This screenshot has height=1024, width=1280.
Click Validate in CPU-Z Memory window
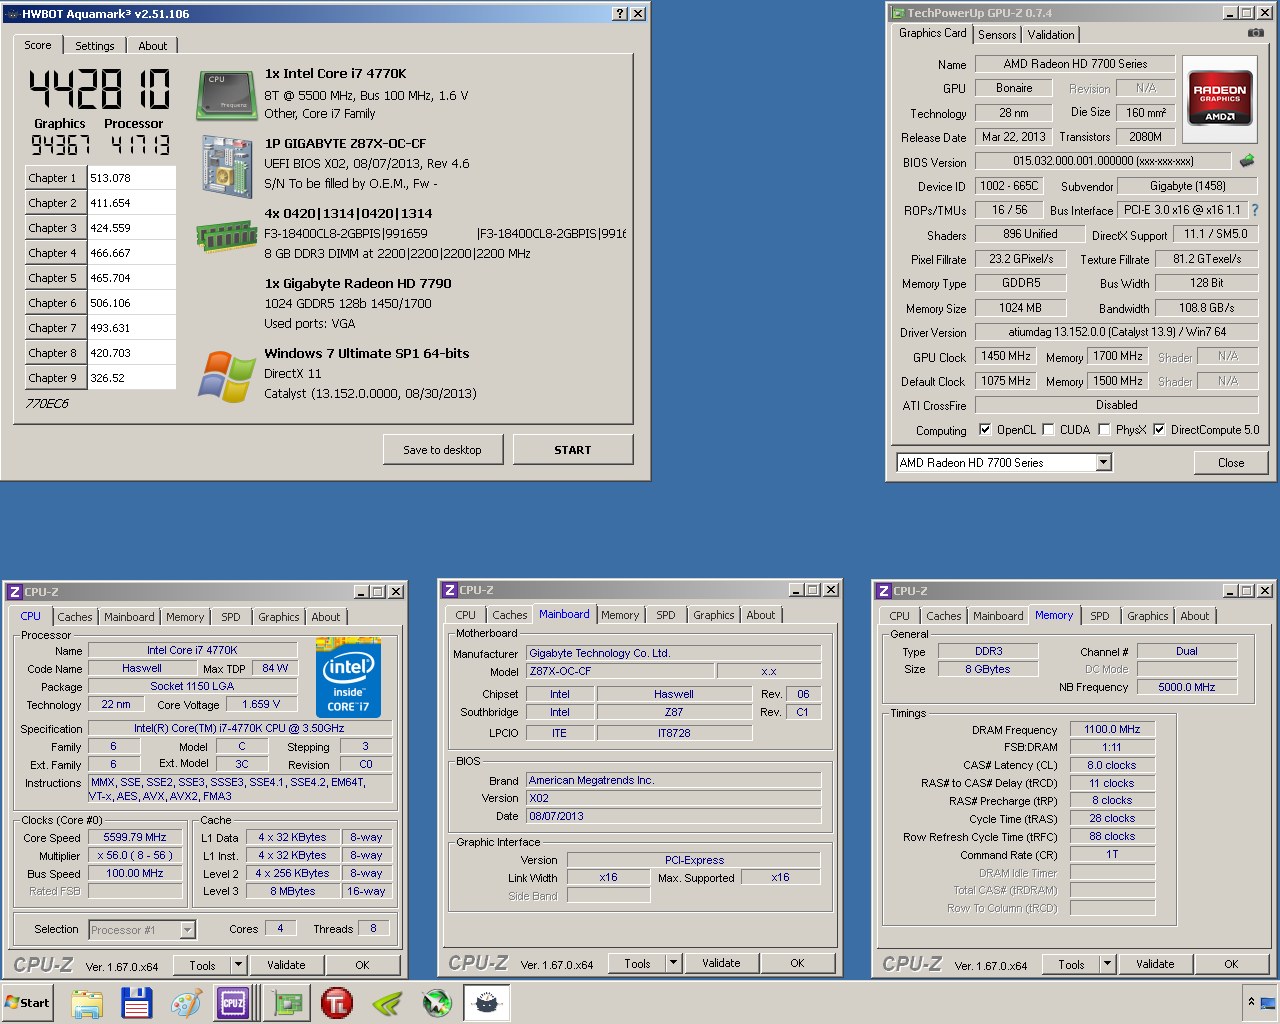1155,965
